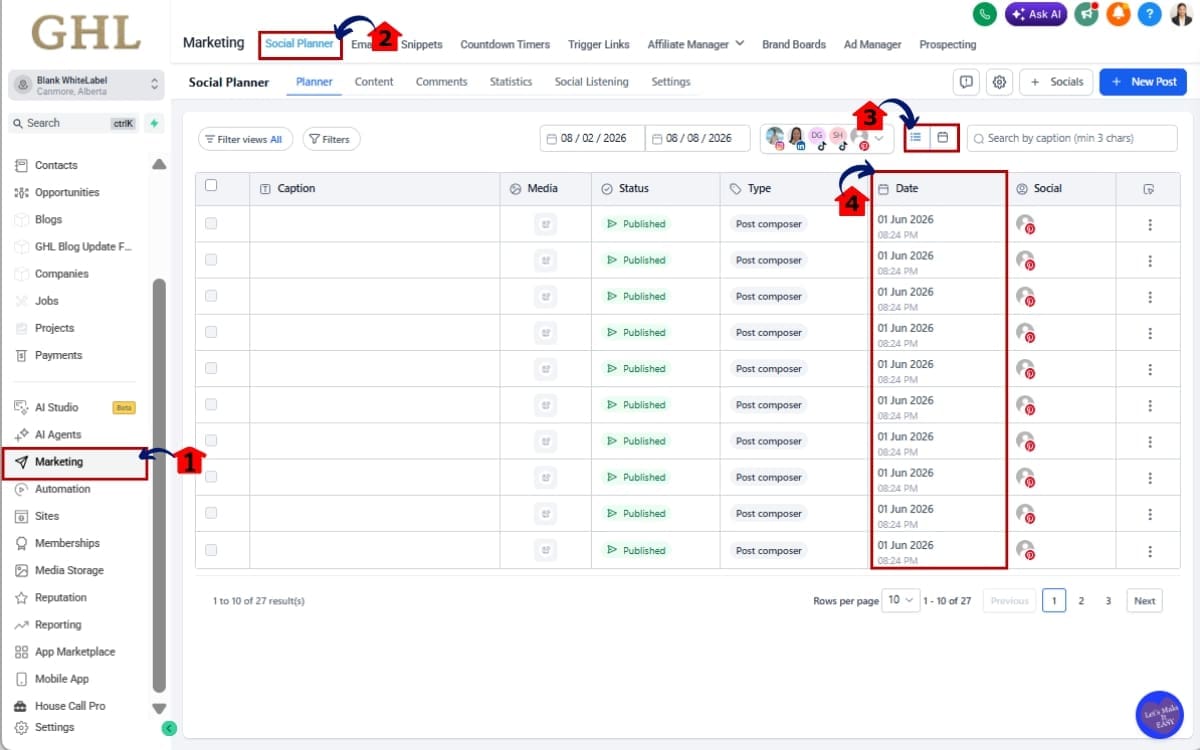Click the Memberships sidebar icon
Image resolution: width=1200 pixels, height=750 pixels.
(21, 543)
